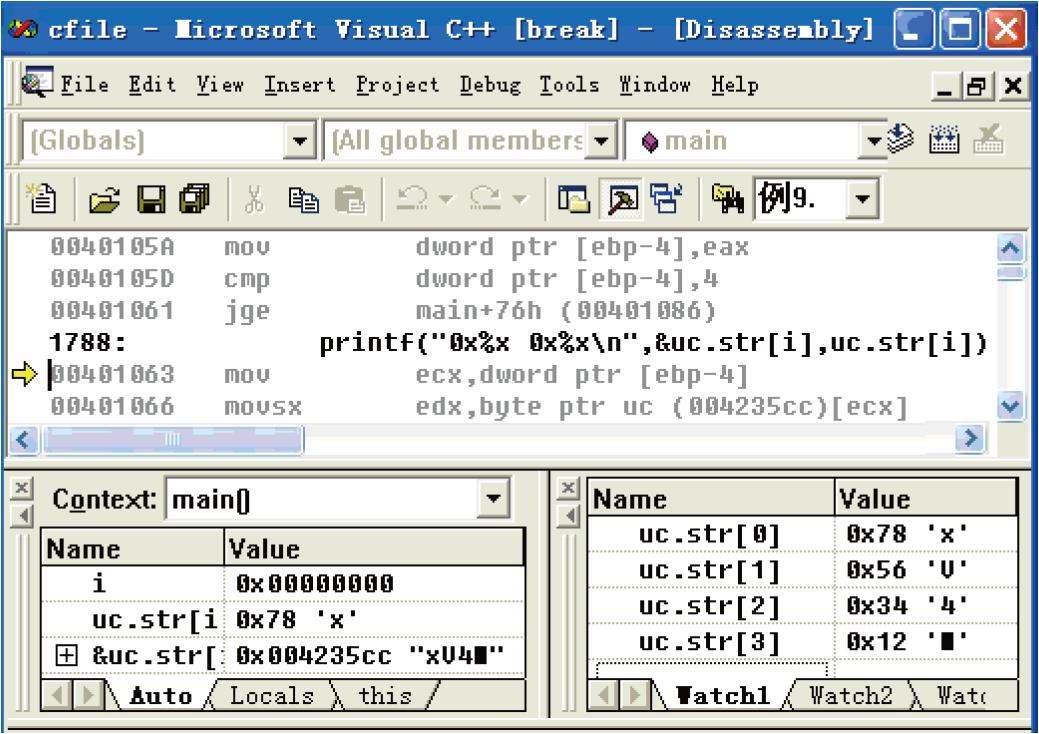Switch to the Watch1 tab

[x=722, y=696]
